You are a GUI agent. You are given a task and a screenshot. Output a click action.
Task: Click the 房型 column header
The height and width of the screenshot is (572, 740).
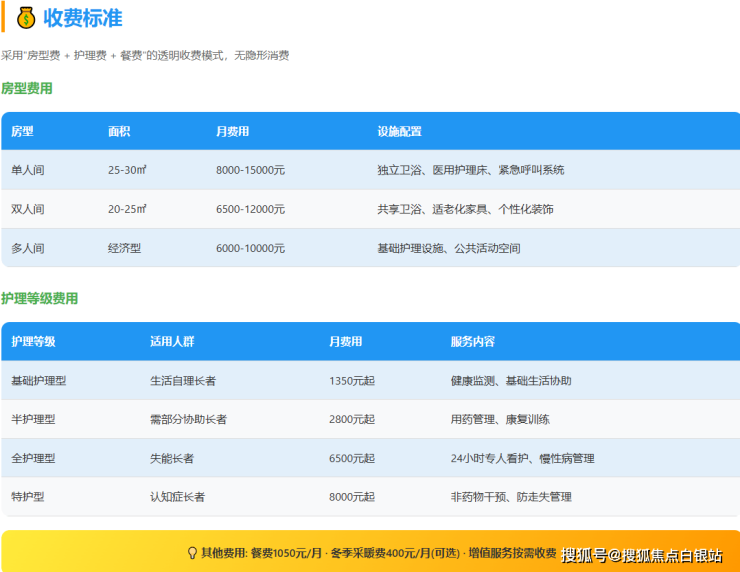click(x=22, y=131)
